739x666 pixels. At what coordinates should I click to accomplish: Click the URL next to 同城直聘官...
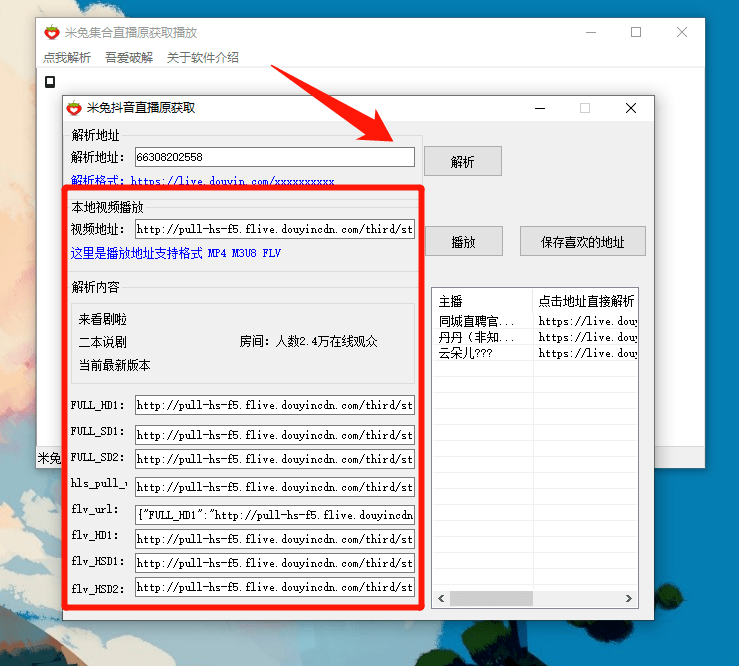coord(587,321)
